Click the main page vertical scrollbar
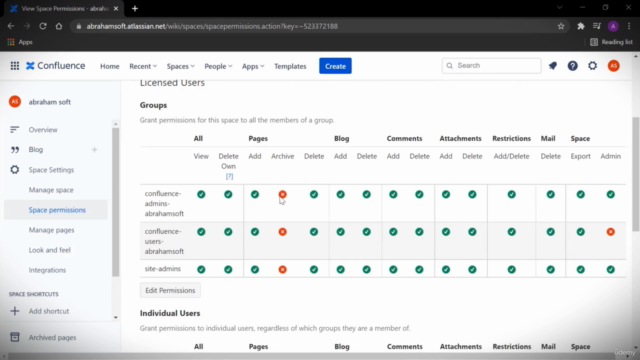This screenshot has width=640, height=360. [x=636, y=174]
